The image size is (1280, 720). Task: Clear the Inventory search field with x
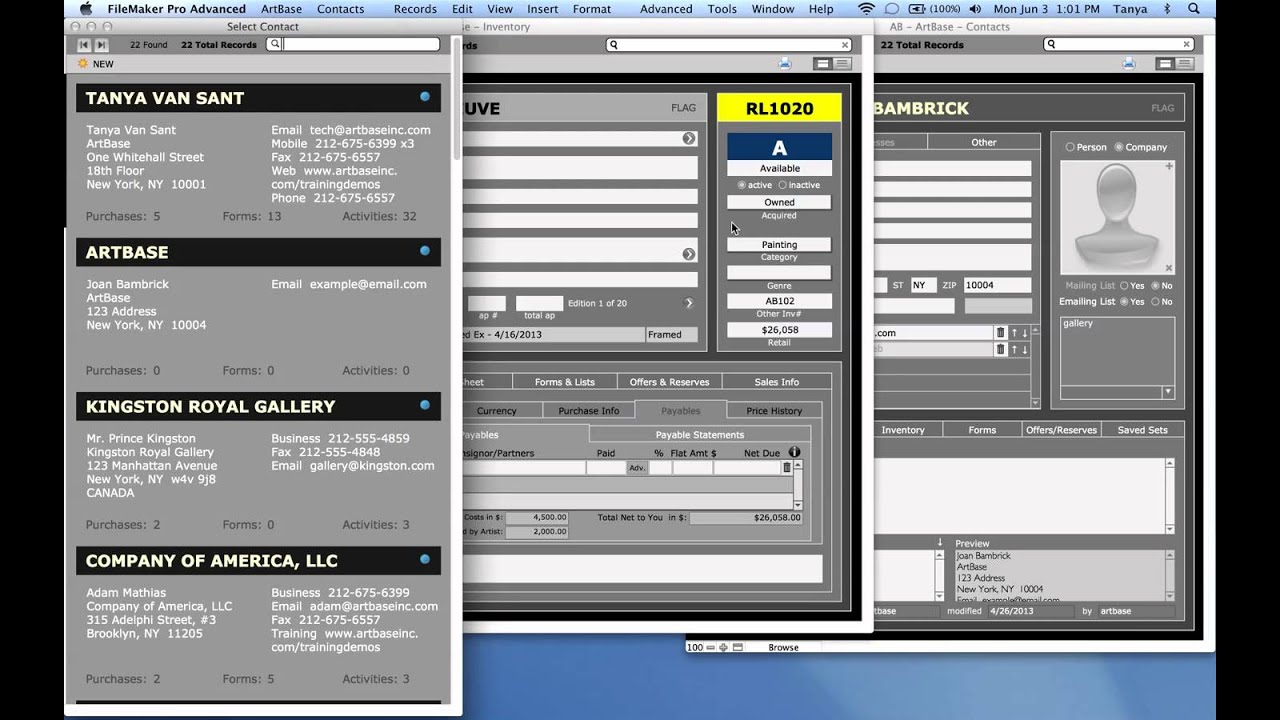pos(845,45)
